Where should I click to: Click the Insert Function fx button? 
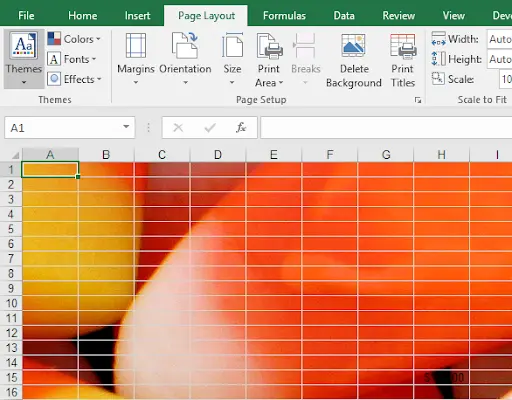[241, 127]
